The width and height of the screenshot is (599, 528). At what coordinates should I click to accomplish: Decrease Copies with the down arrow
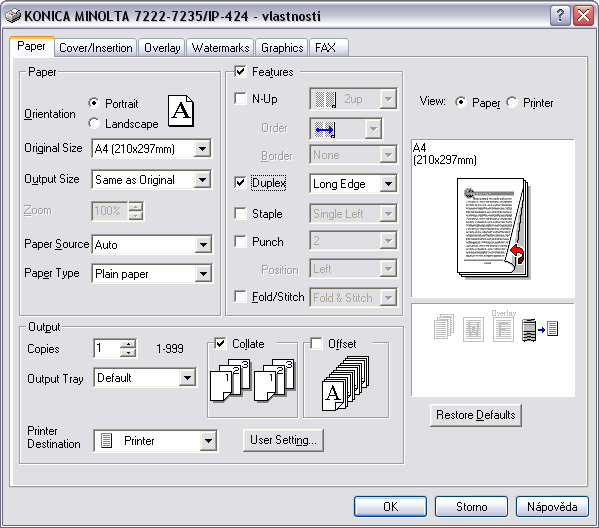[x=128, y=353]
